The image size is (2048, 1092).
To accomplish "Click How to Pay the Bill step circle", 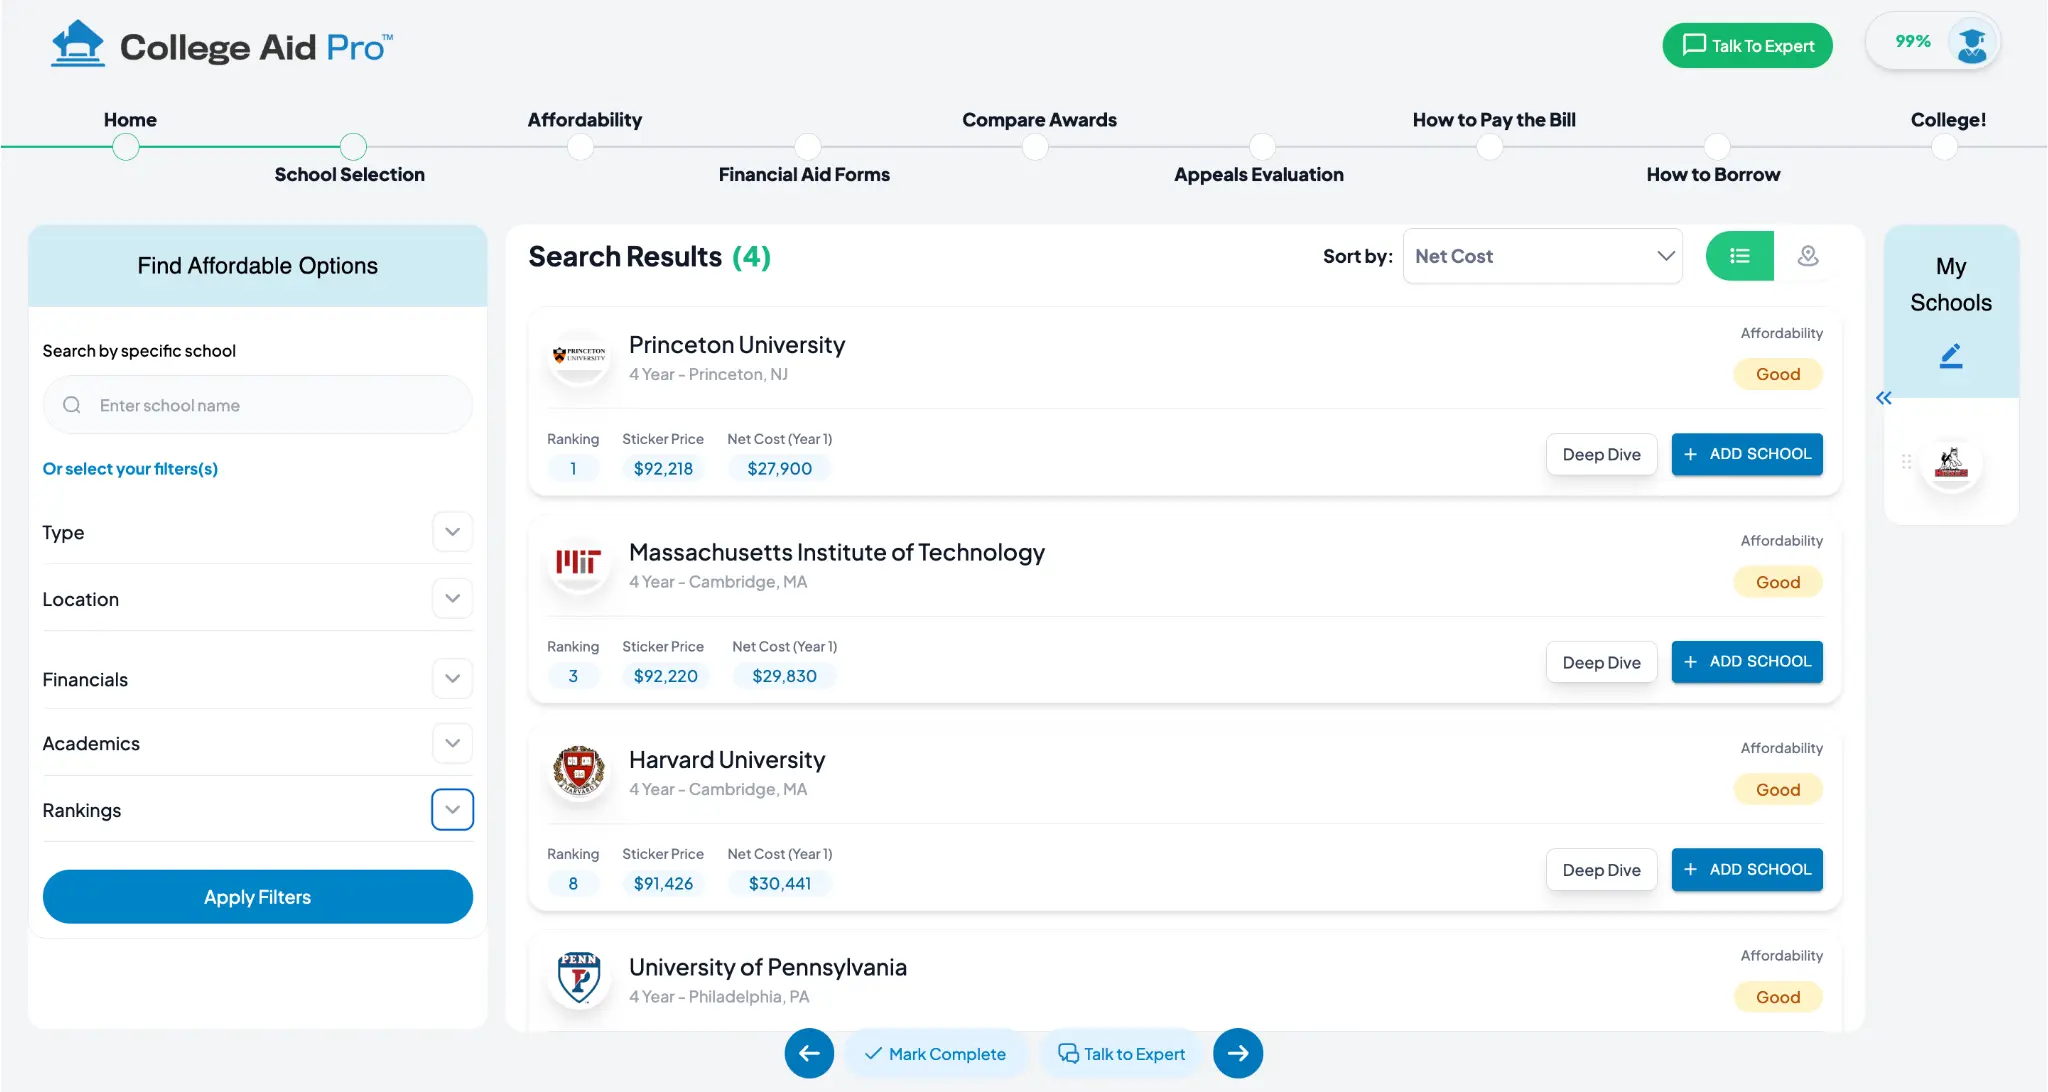I will coord(1490,147).
